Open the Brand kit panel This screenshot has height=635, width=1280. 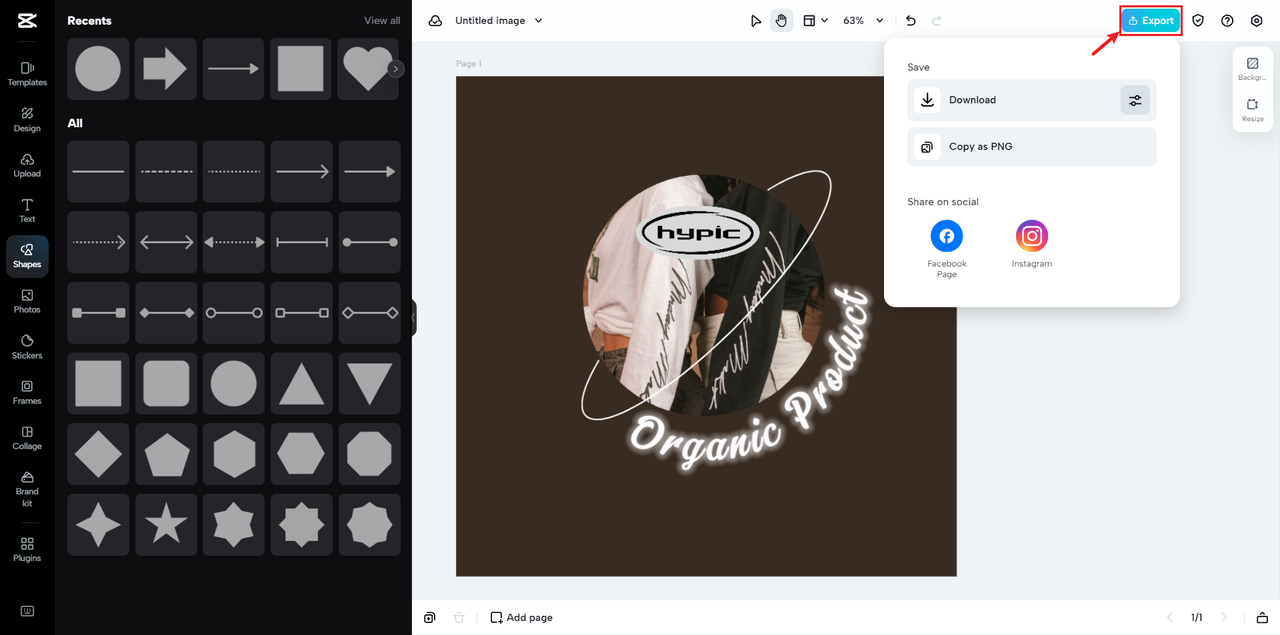click(27, 490)
